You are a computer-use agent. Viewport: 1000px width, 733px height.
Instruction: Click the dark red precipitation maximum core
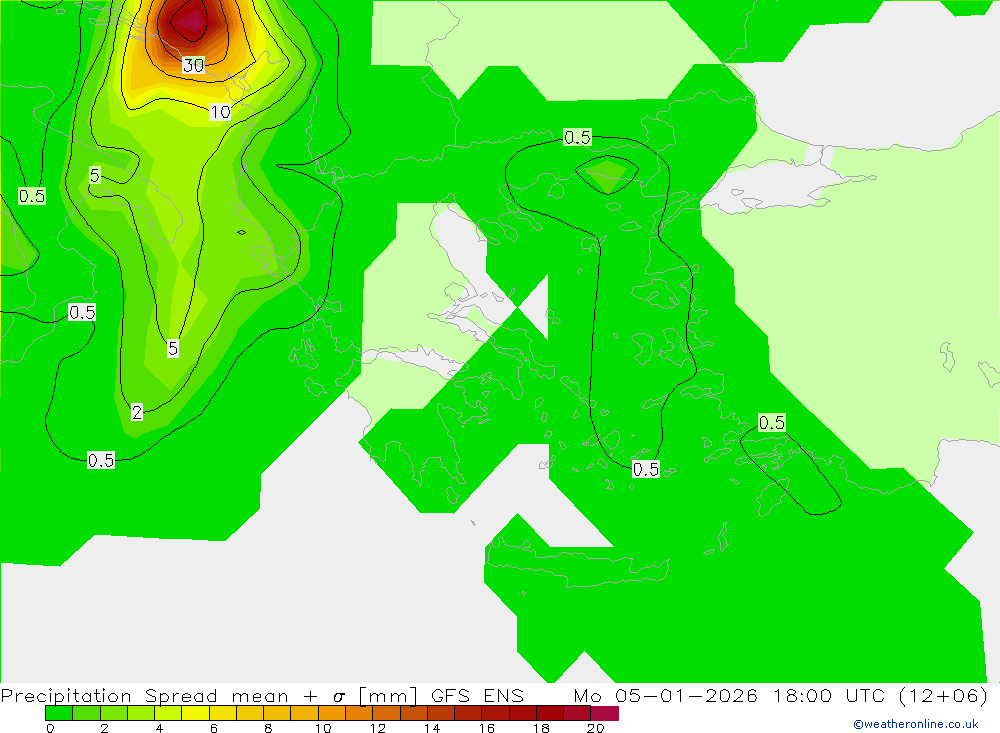click(x=187, y=20)
